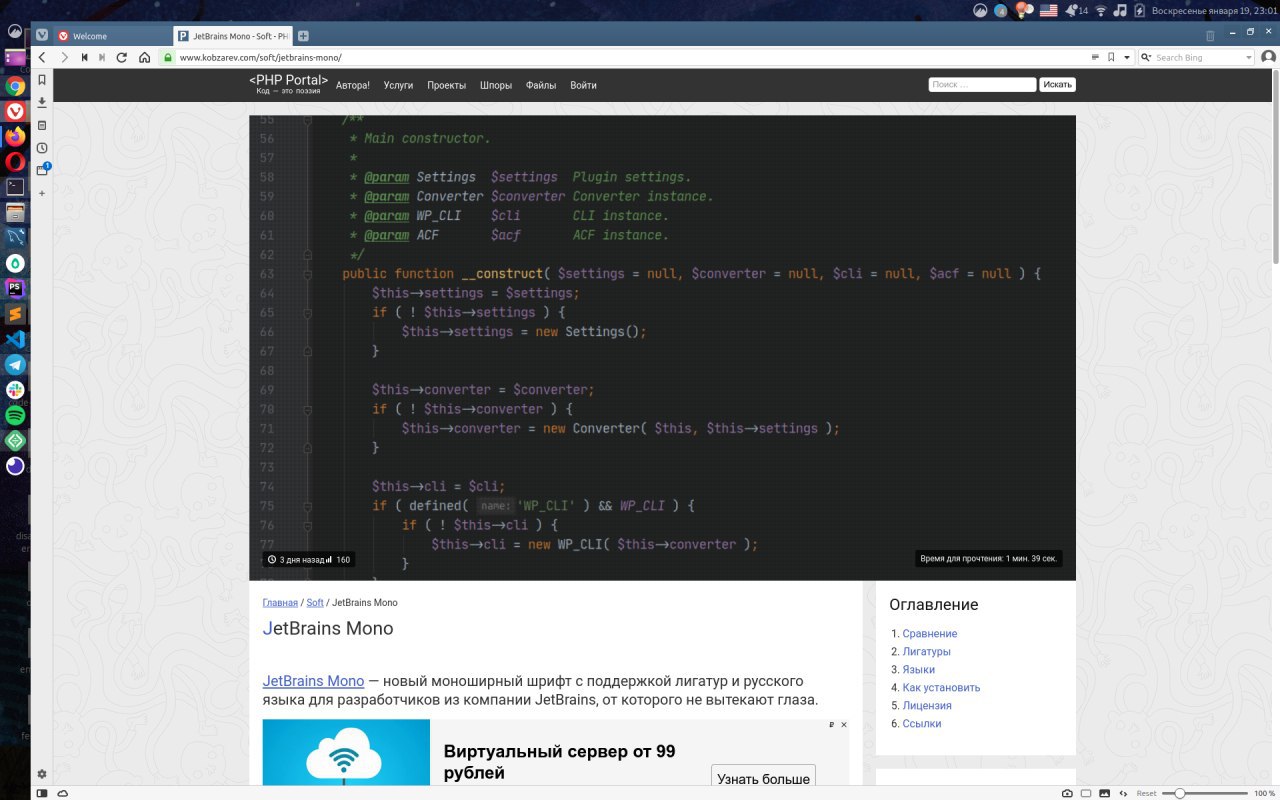Screen dimensions: 1280x800
Task: Reload the current page
Action: pyautogui.click(x=122, y=58)
